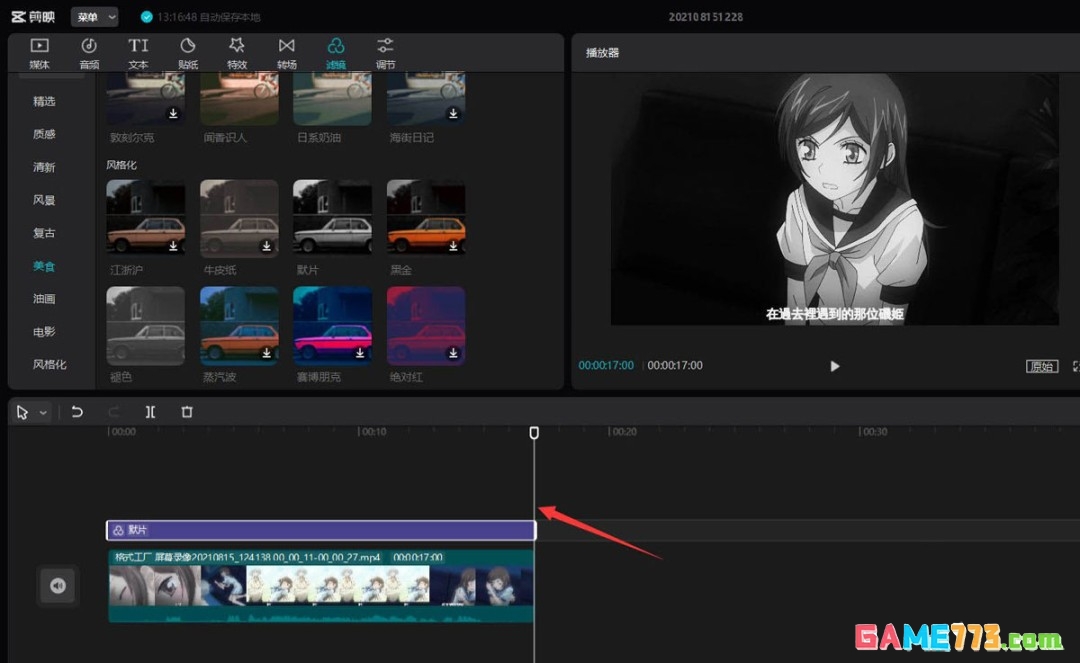Click the project title 202108151228
This screenshot has width=1080, height=663.
click(x=706, y=17)
